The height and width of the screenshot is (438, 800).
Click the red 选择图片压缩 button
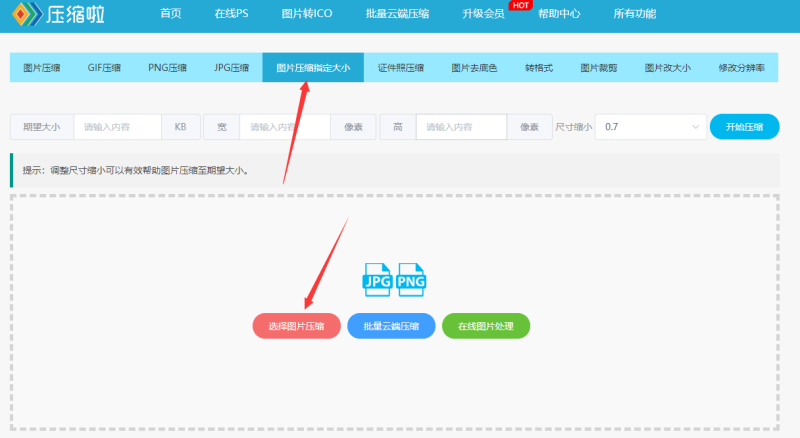[296, 326]
